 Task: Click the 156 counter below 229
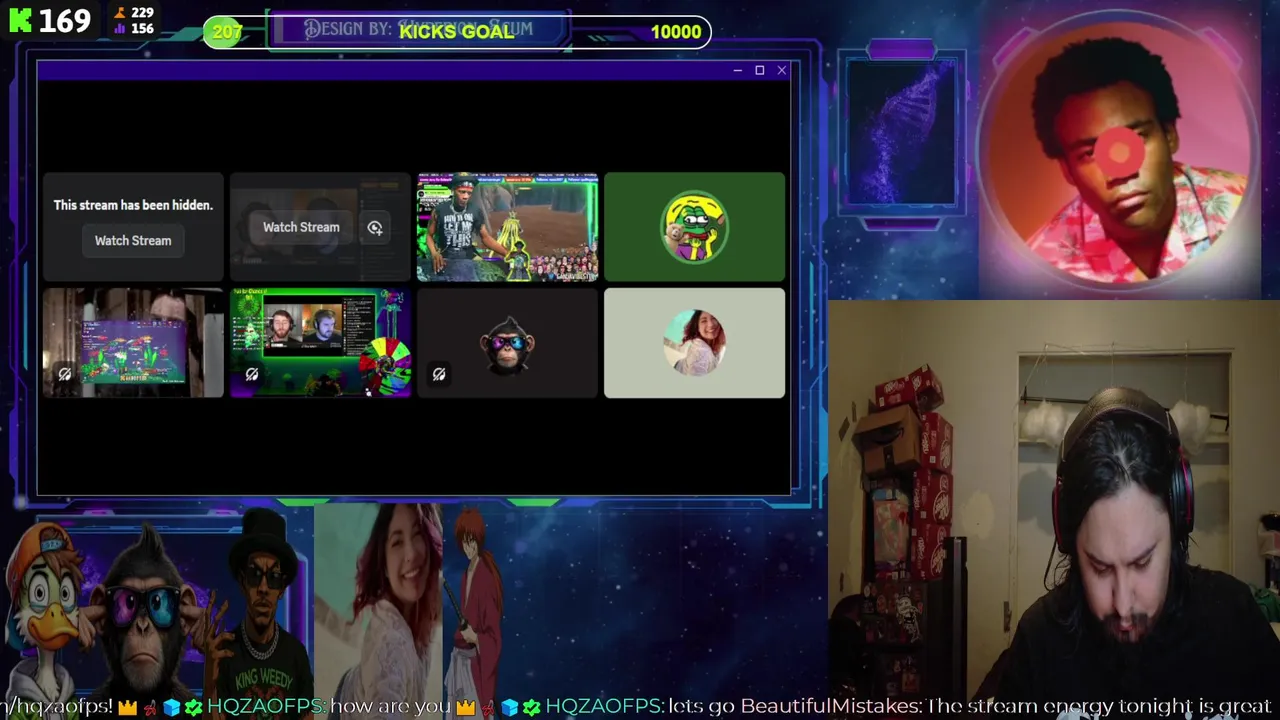[135, 29]
